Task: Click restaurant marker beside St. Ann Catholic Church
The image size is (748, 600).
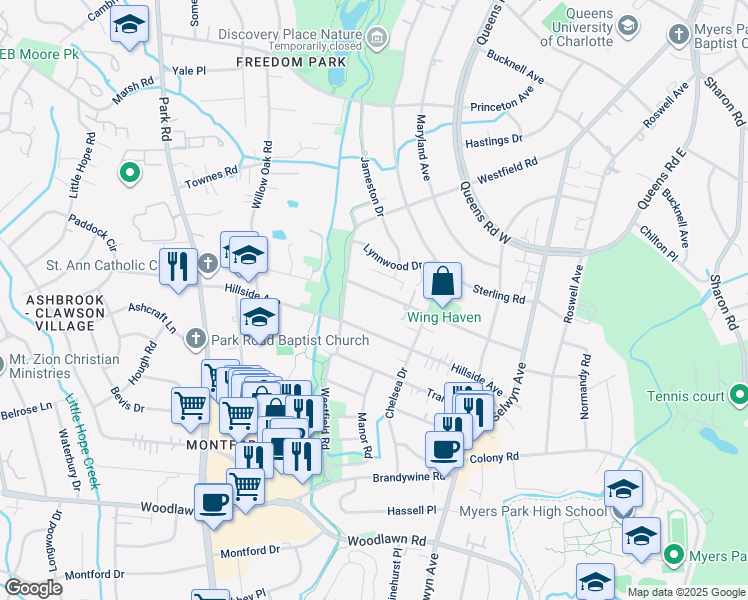Action: (178, 269)
